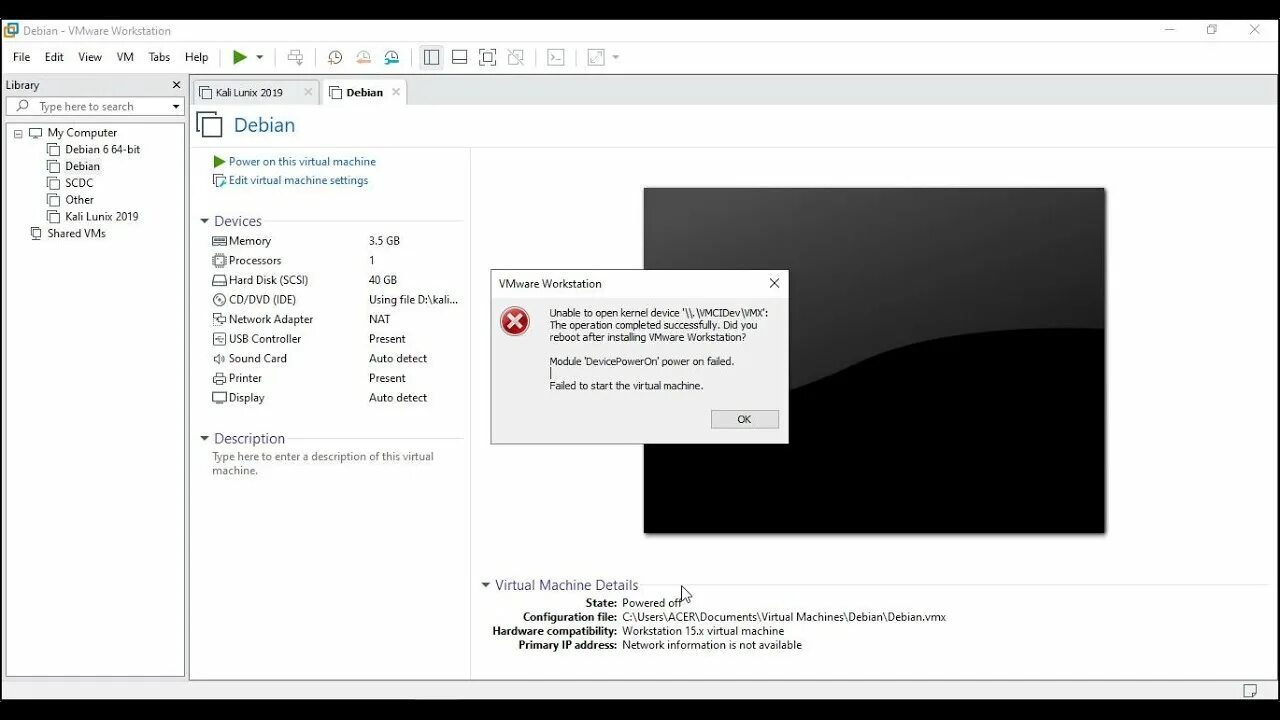Image resolution: width=1280 pixels, height=720 pixels.
Task: Select Other in the library tree
Action: pyautogui.click(x=79, y=199)
